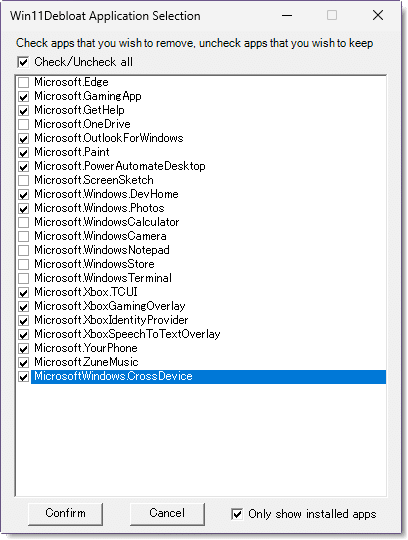The height and width of the screenshot is (540, 408).
Task: Select the Microsoft.ZuneMusic list item
Action: tap(86, 362)
